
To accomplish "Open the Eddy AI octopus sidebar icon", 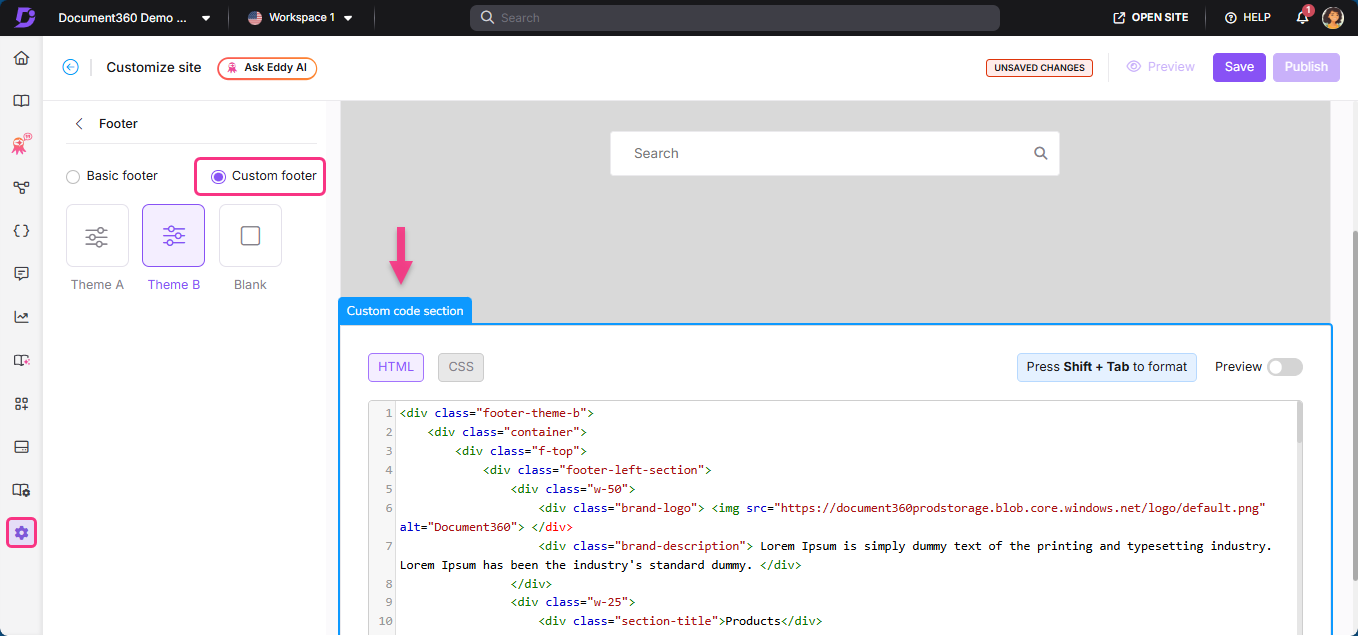I will [x=21, y=145].
